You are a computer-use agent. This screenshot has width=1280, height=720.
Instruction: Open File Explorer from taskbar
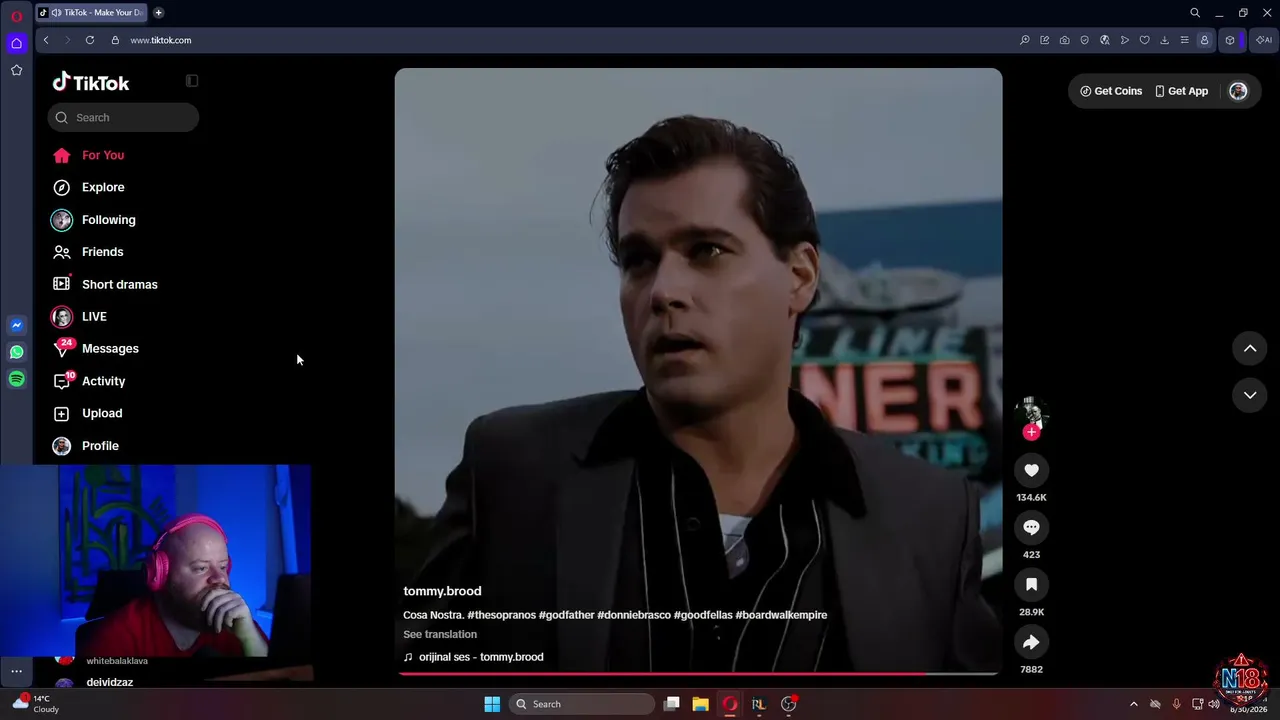tap(700, 704)
